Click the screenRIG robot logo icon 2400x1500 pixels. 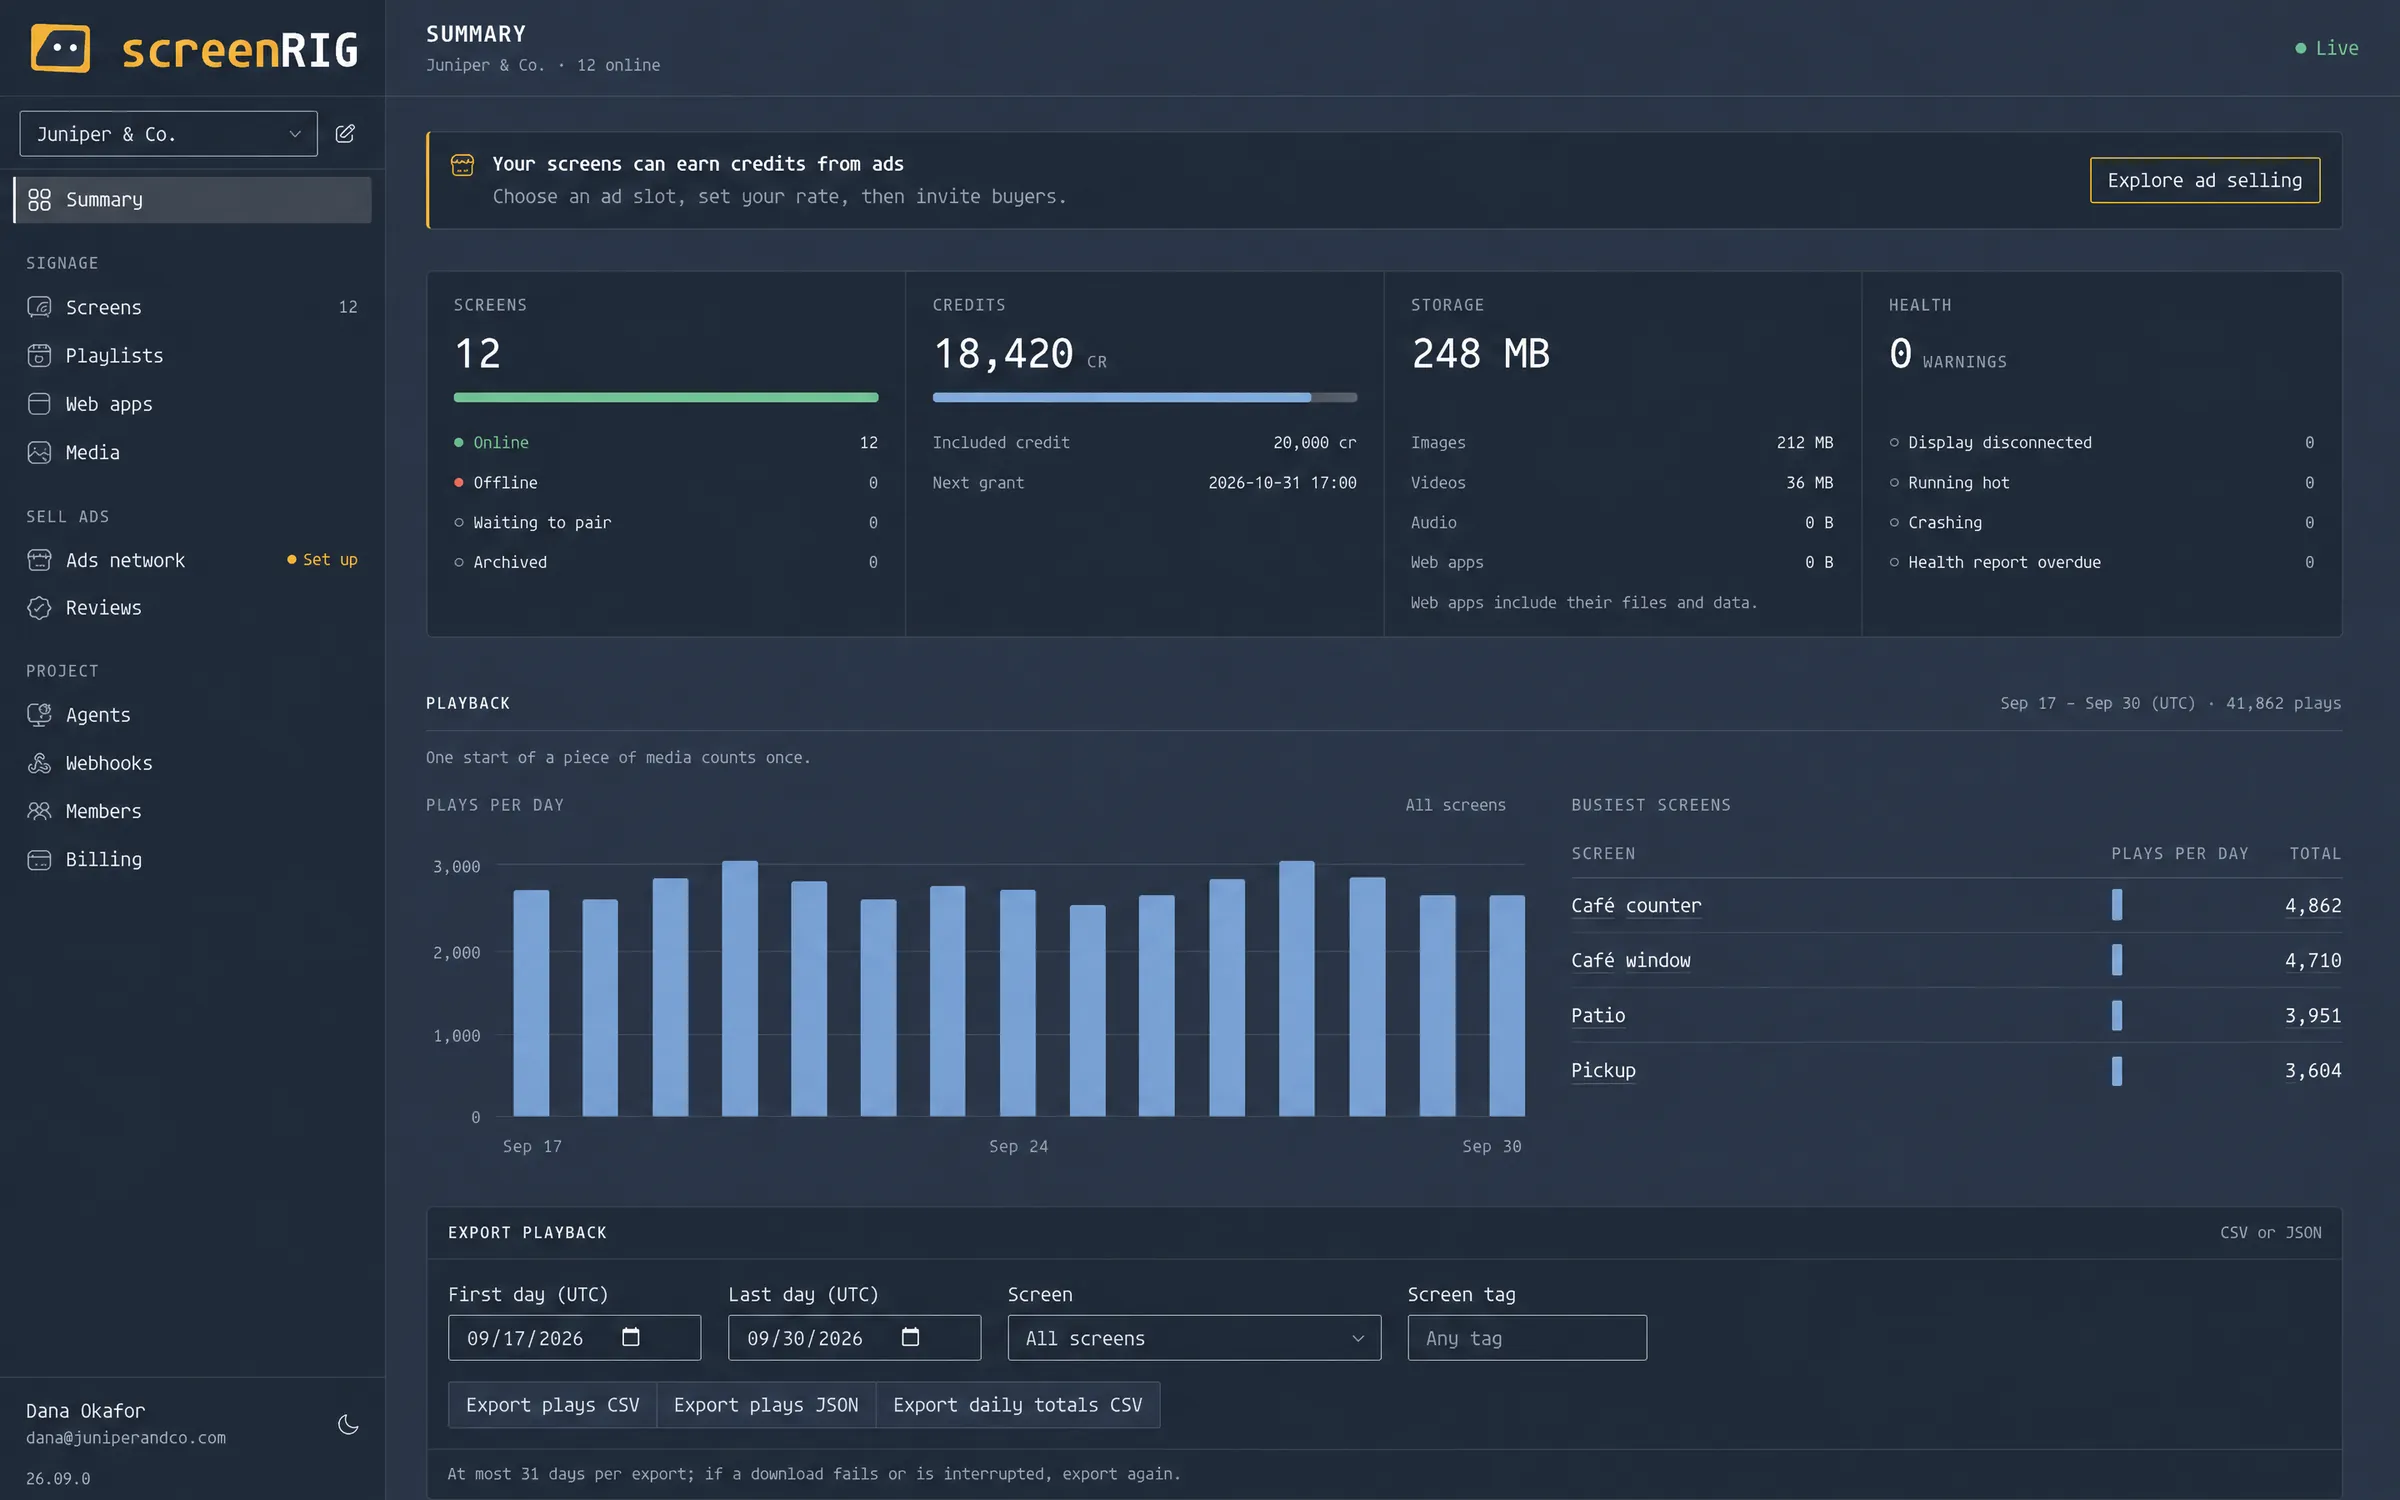pos(60,48)
